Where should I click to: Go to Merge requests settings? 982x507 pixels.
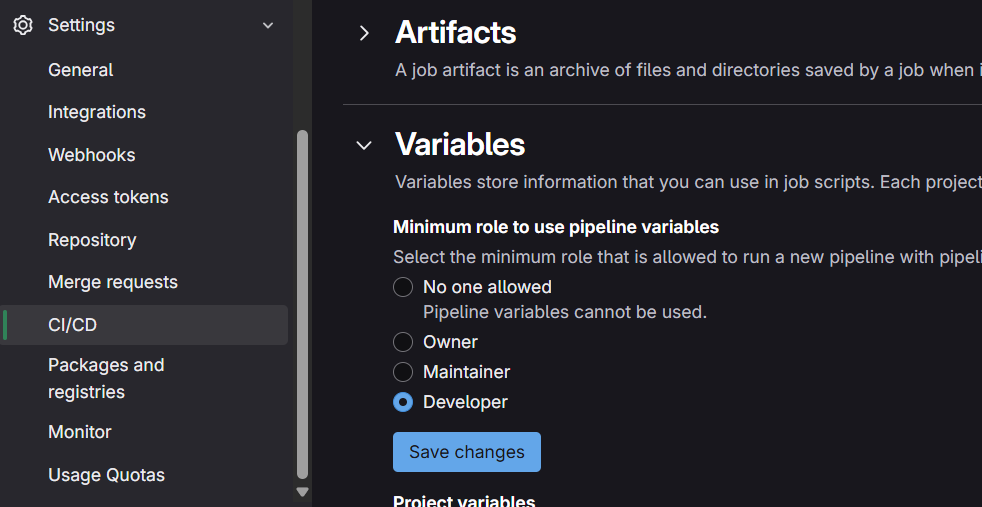[113, 282]
